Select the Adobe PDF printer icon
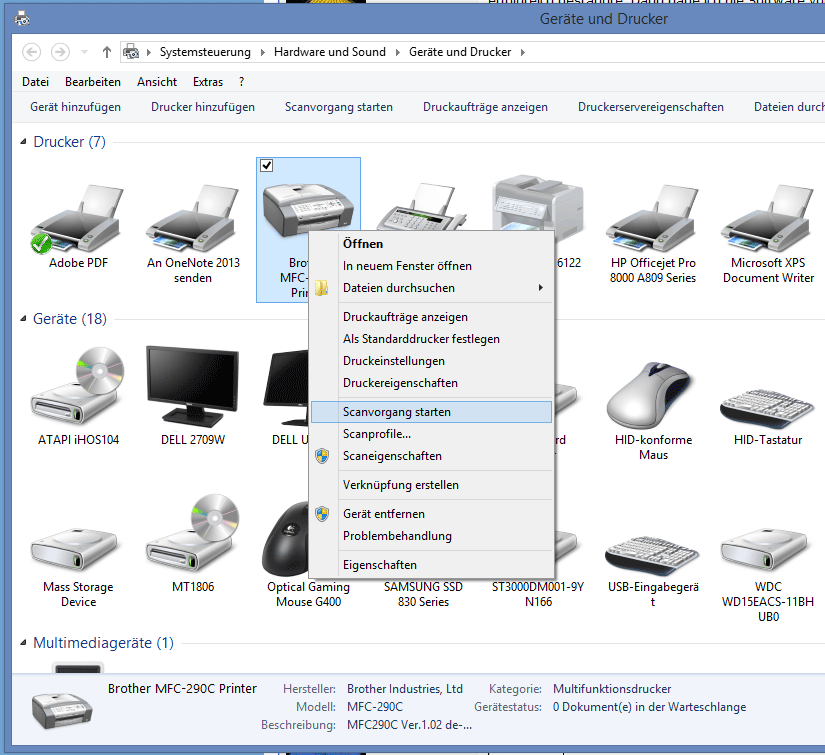Screen dimensions: 825x755 [78, 218]
